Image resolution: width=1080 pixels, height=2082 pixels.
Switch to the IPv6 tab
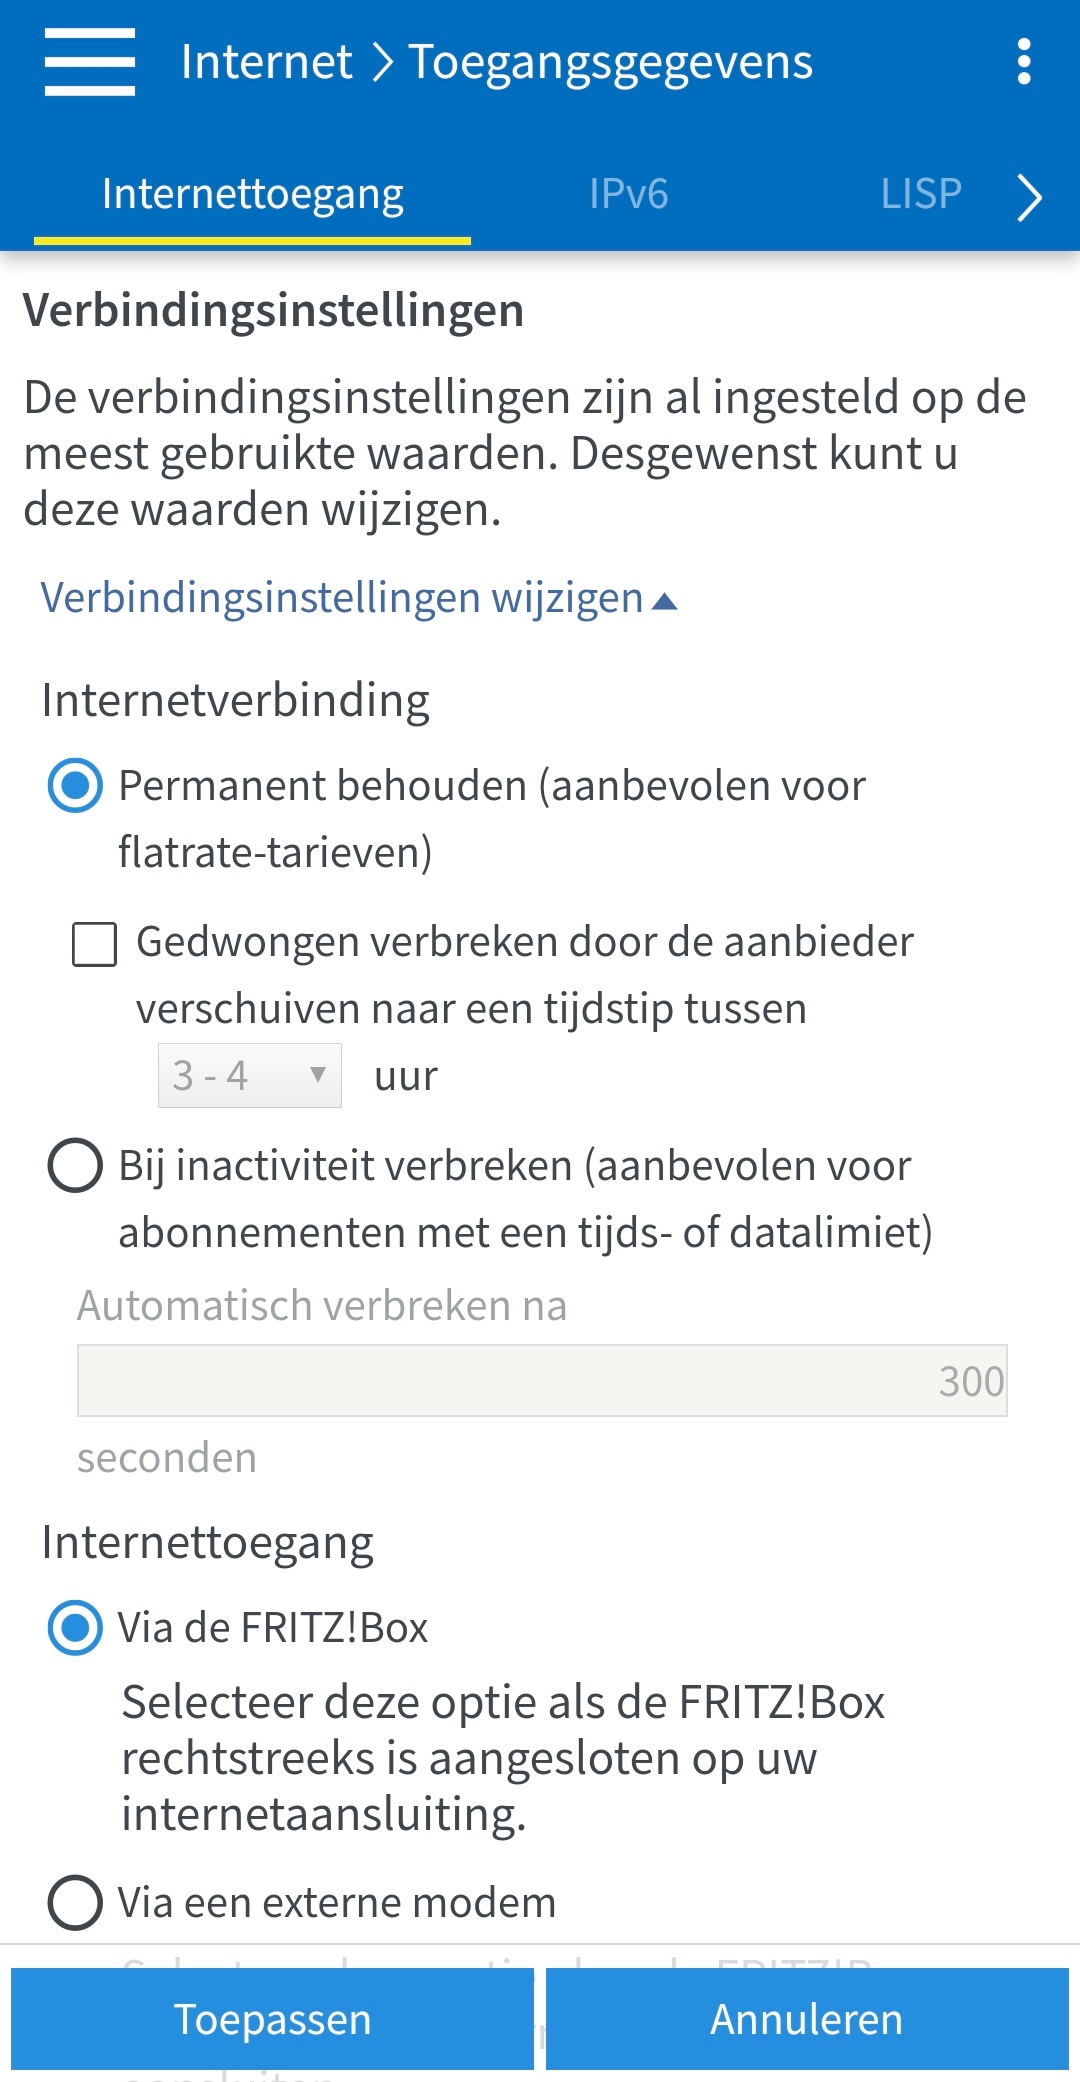(628, 194)
